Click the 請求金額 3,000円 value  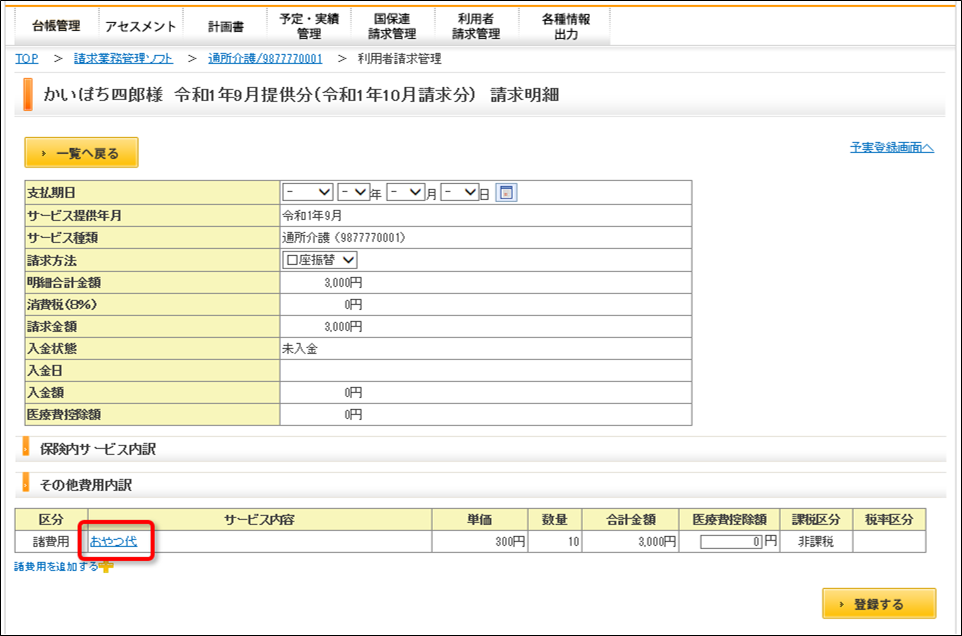pyautogui.click(x=344, y=326)
